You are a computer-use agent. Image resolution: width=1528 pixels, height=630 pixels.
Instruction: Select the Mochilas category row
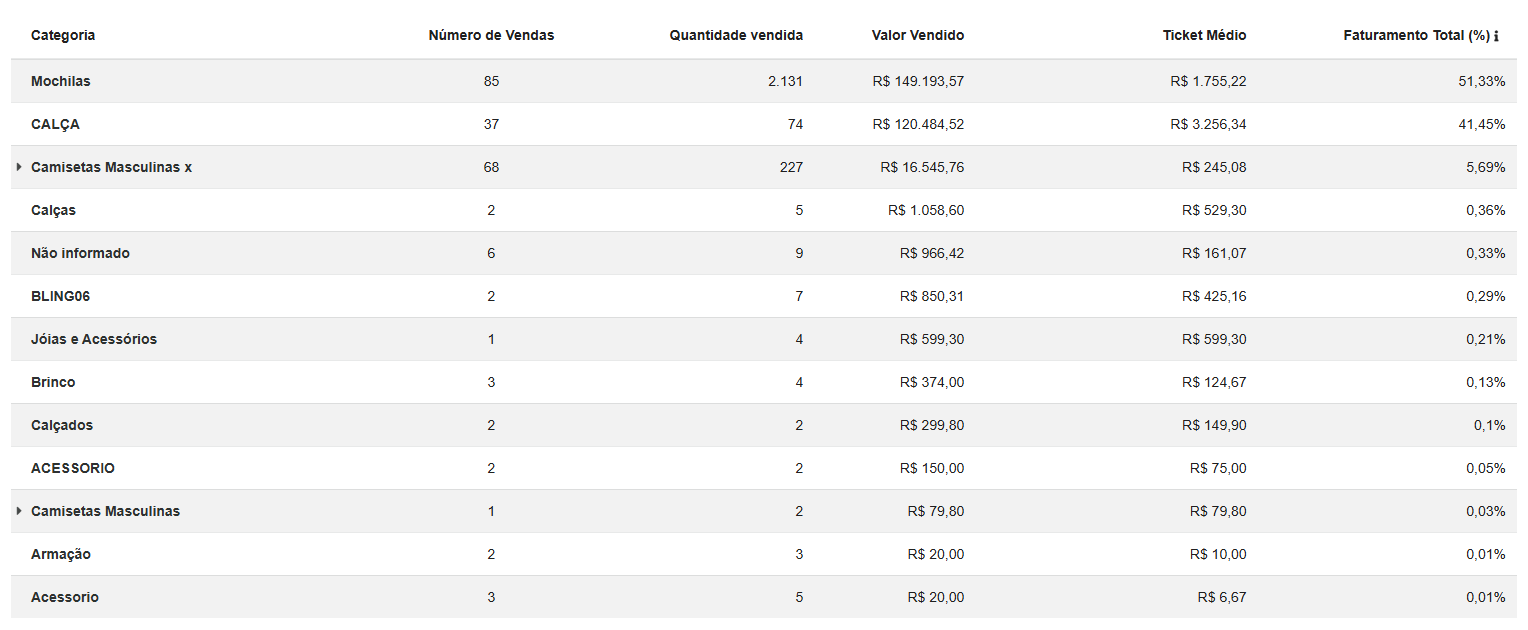(x=61, y=81)
